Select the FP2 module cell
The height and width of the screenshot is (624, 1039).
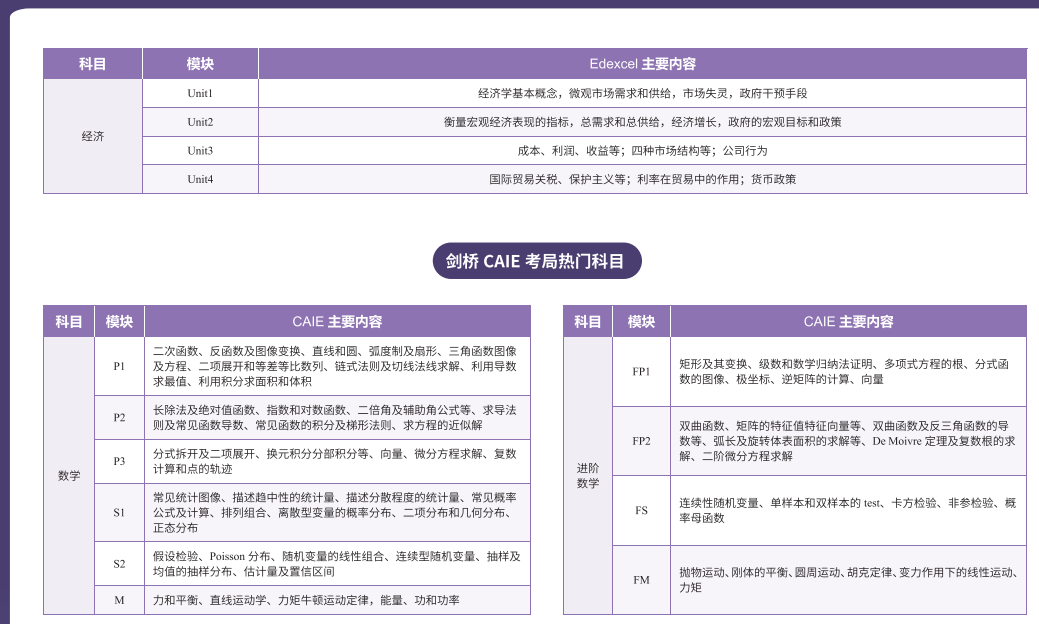coord(641,441)
